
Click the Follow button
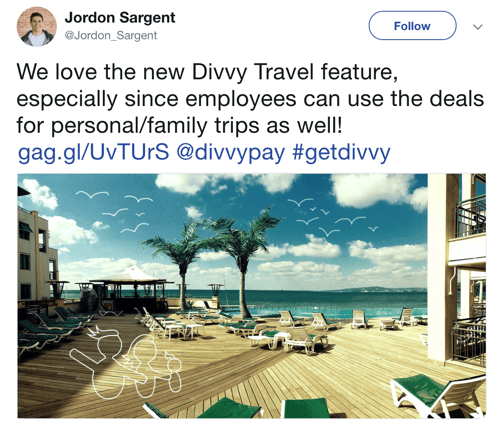coord(412,26)
